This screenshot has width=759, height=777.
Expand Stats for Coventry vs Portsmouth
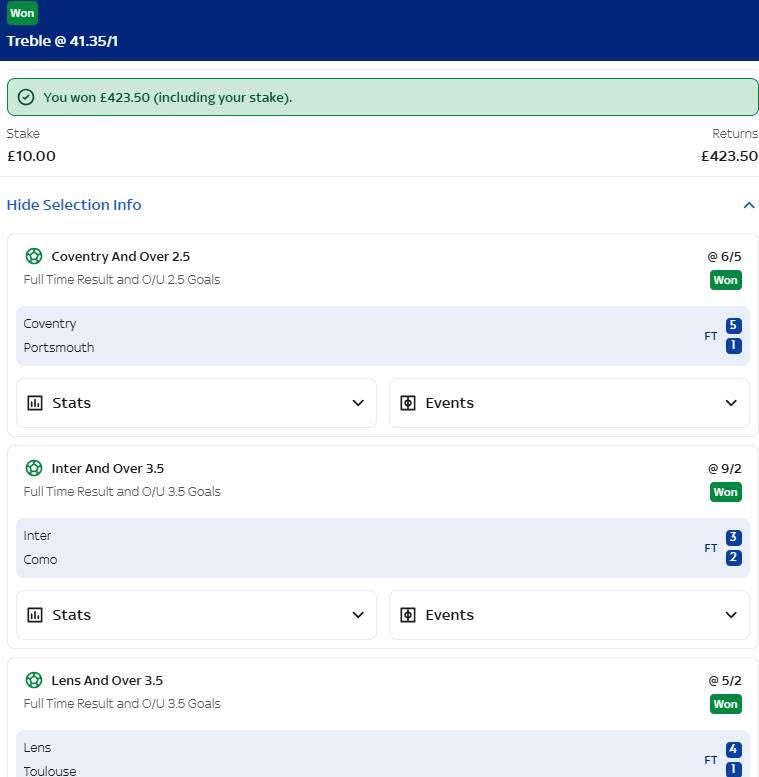click(x=196, y=403)
